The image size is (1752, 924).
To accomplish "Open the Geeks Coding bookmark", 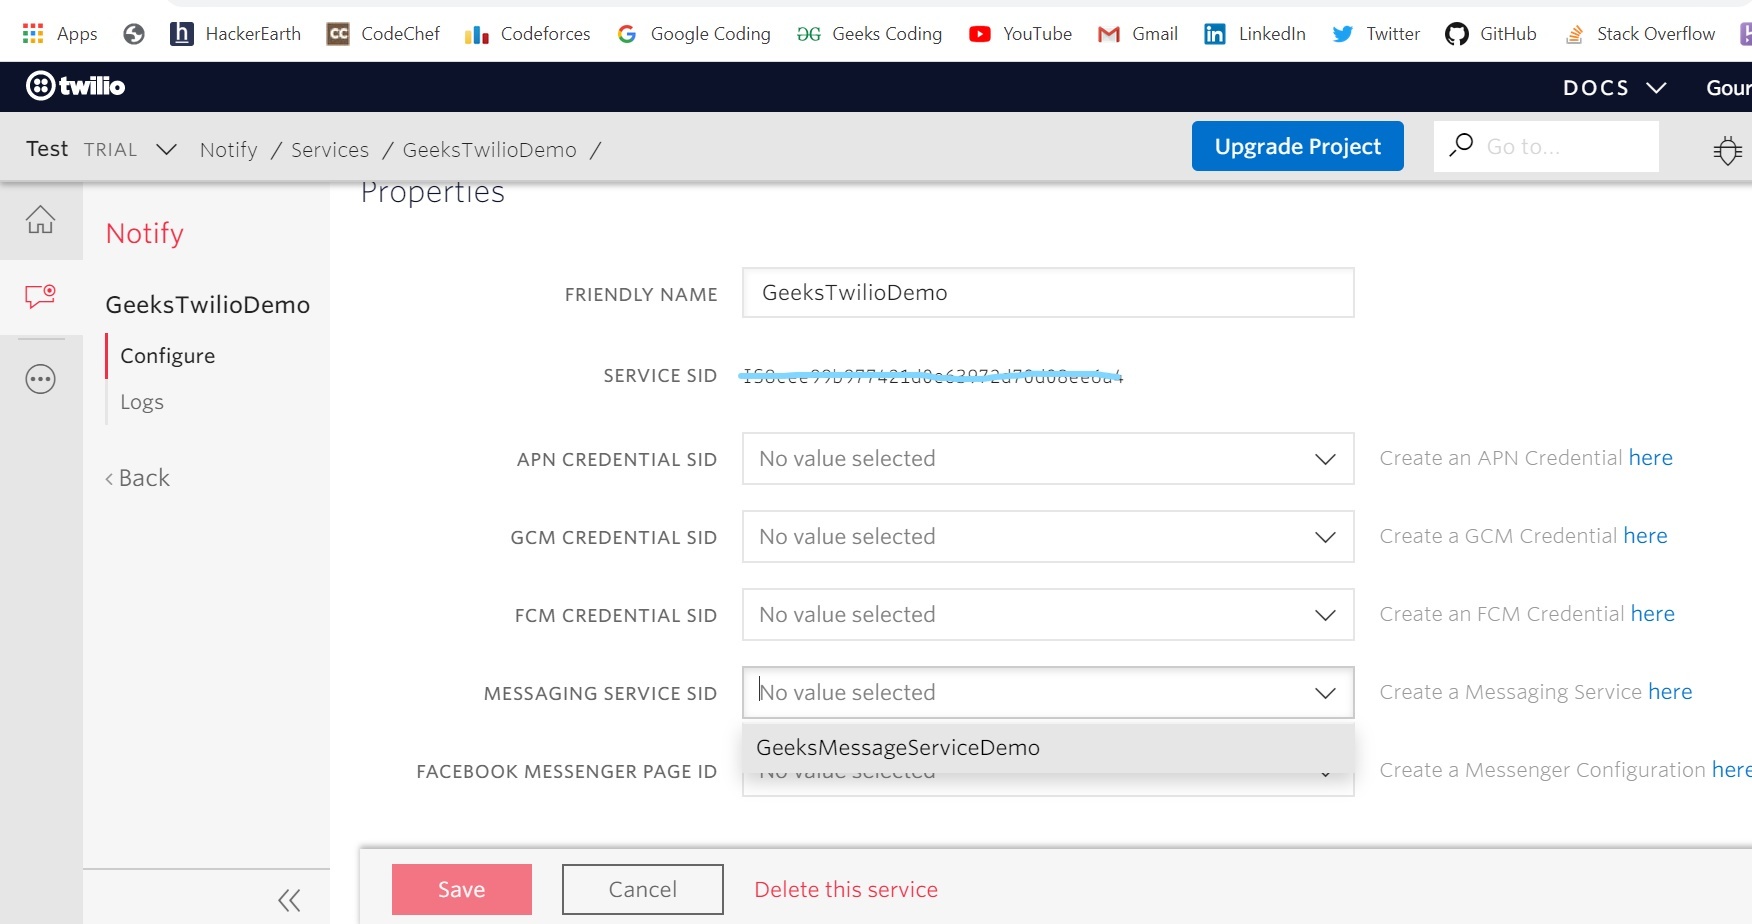I will (x=870, y=34).
